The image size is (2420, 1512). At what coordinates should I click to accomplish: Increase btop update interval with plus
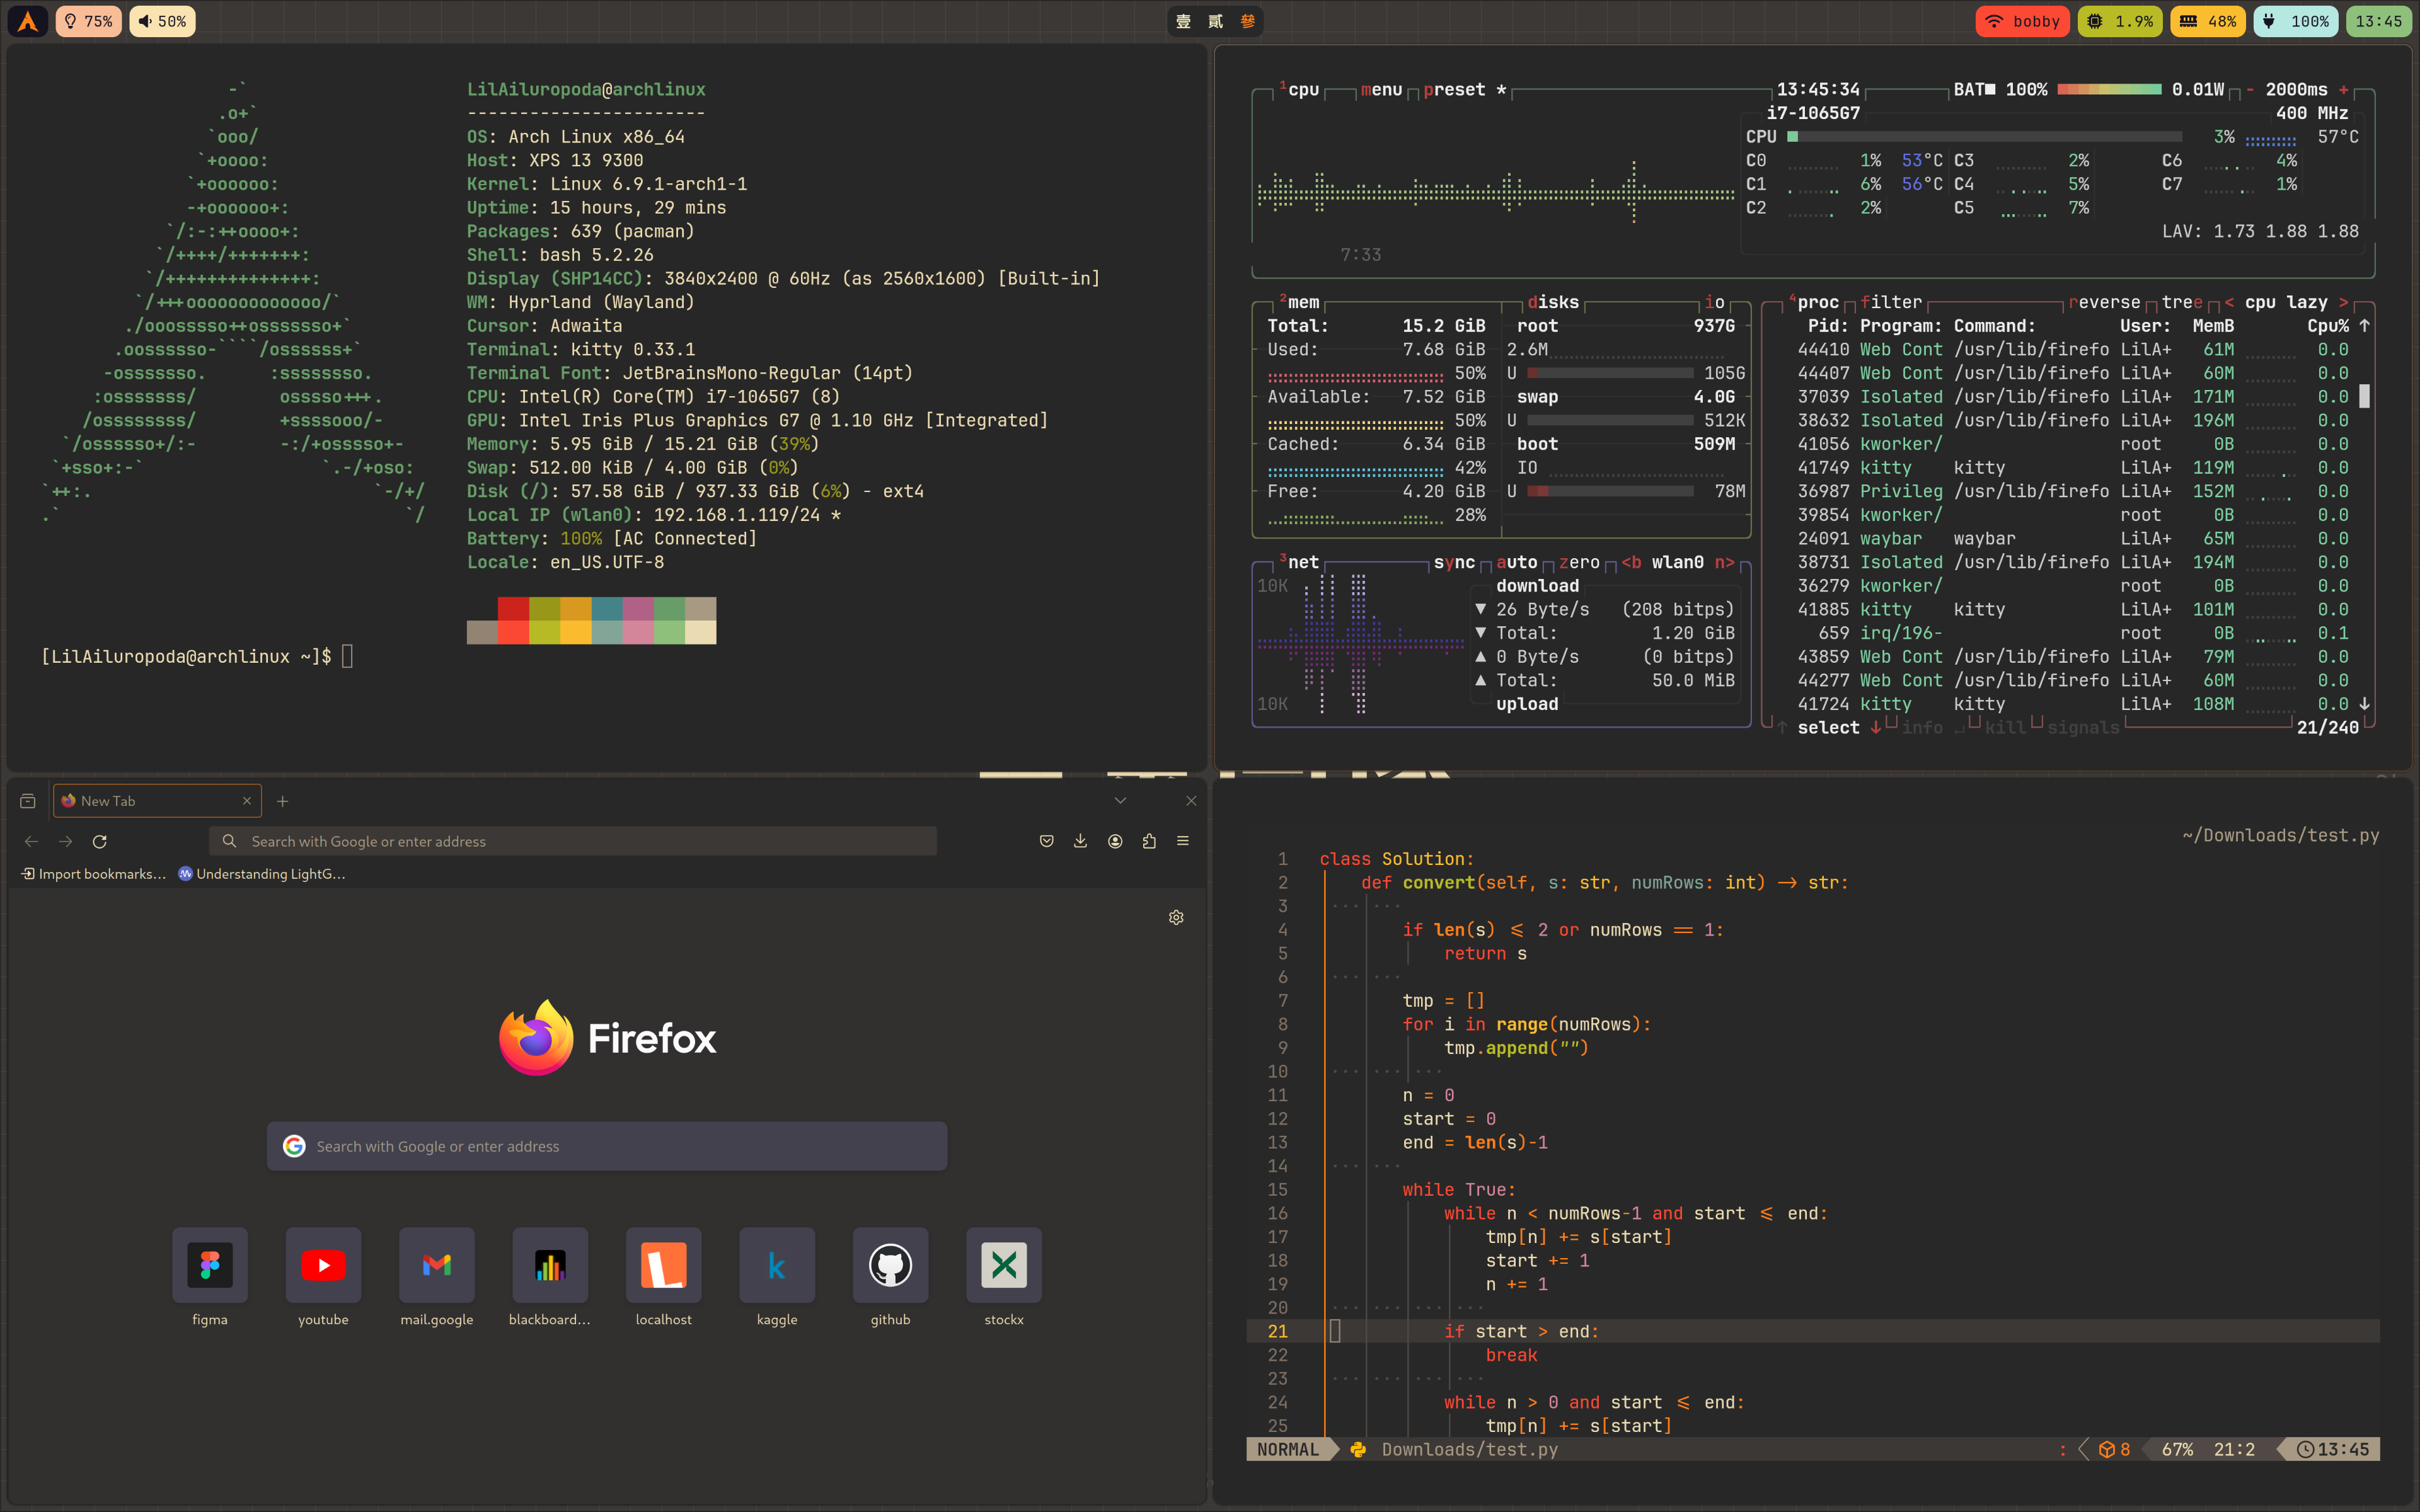click(x=2343, y=90)
